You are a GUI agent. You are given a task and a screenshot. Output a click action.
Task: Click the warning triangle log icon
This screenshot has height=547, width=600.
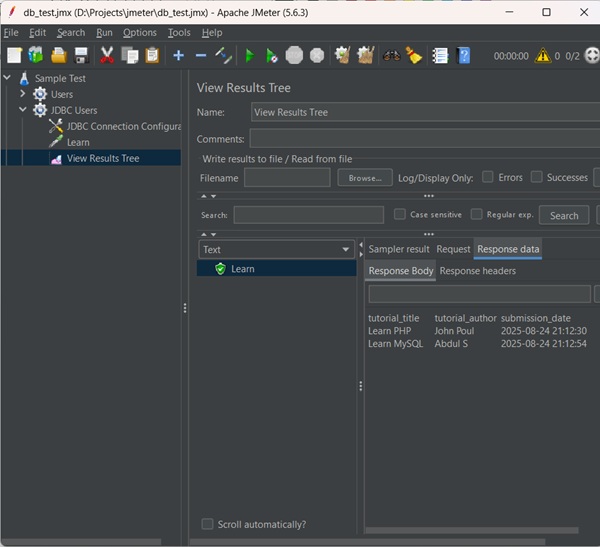click(x=543, y=56)
